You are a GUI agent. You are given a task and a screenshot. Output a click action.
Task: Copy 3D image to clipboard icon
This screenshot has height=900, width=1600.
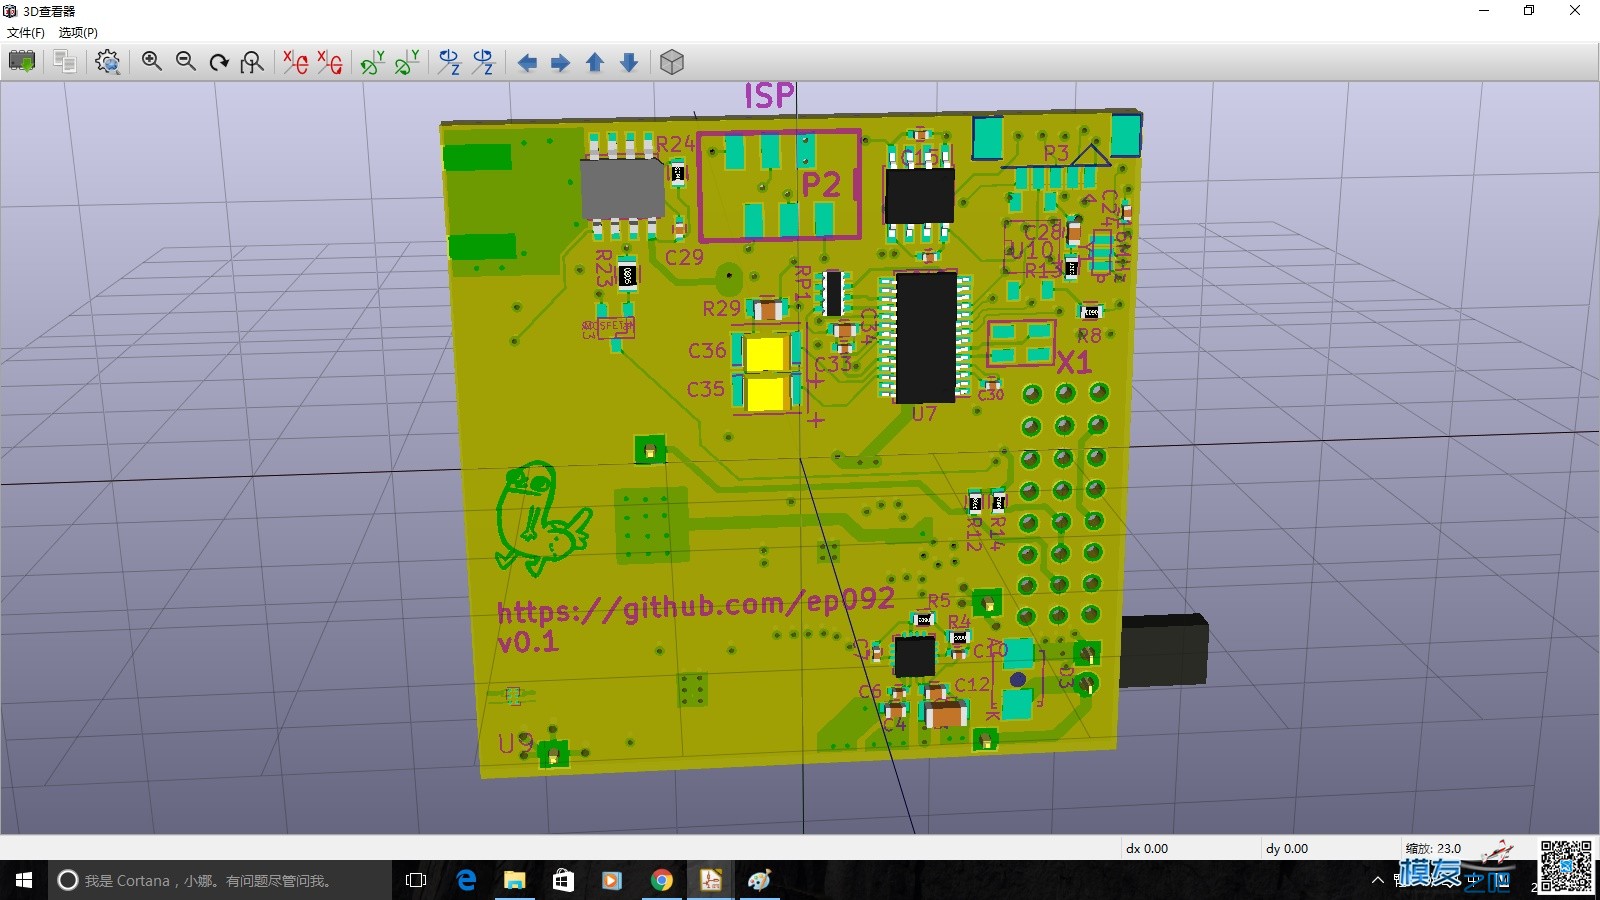(x=65, y=62)
